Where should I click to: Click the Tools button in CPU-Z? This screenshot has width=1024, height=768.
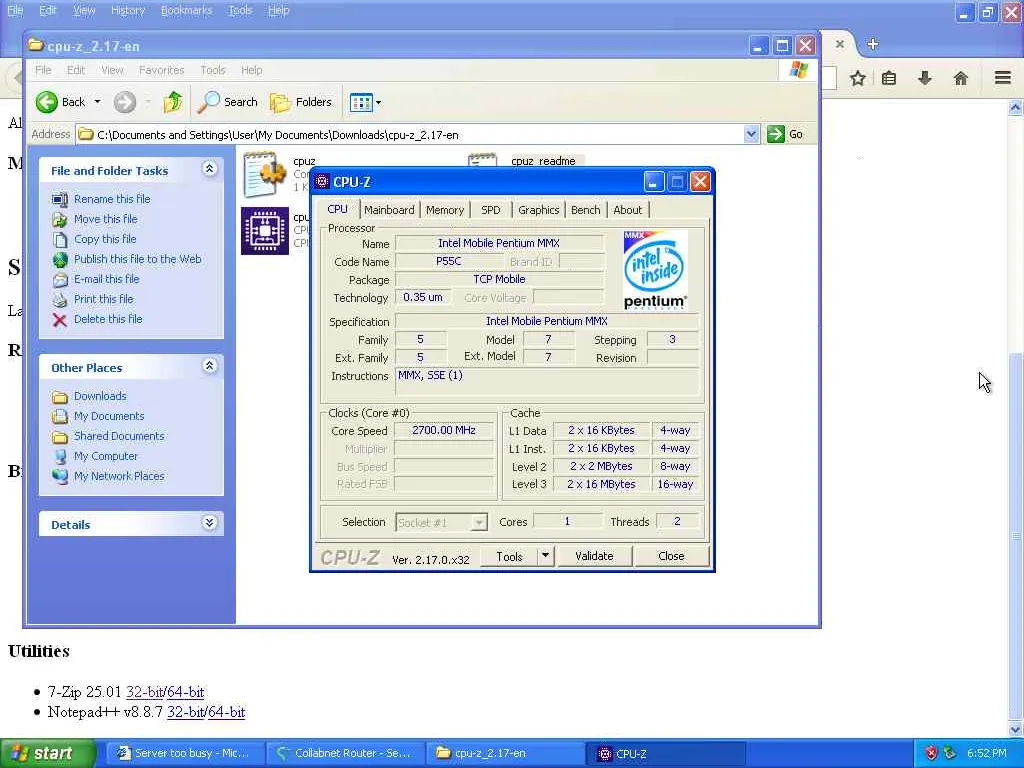tap(509, 556)
